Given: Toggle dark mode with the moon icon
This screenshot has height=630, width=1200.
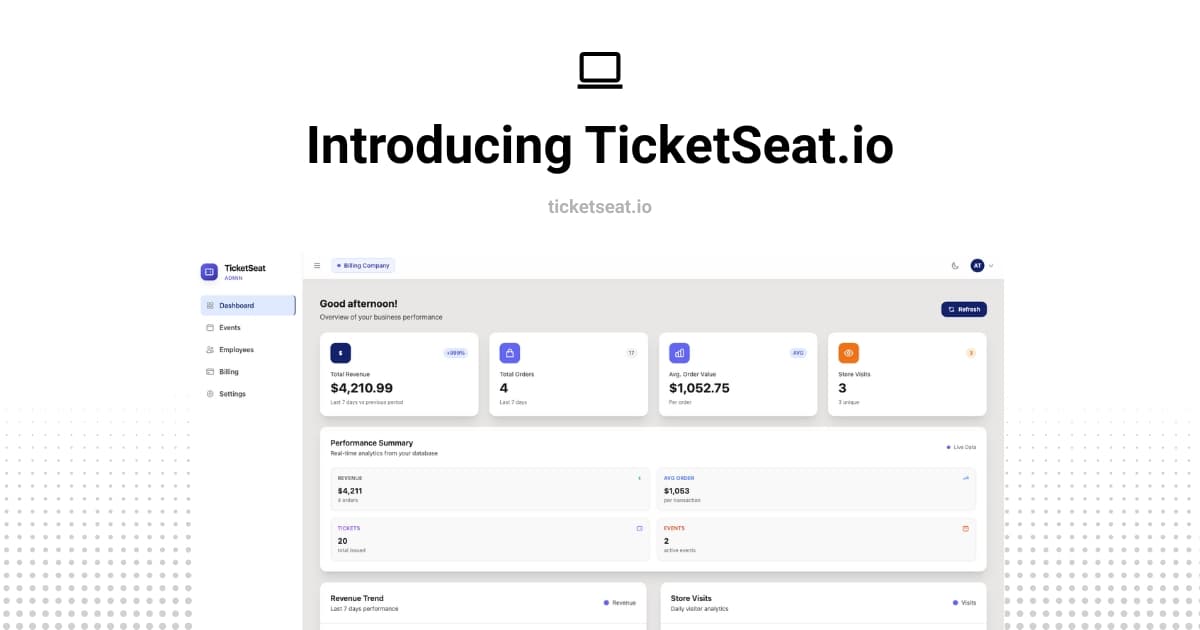Looking at the screenshot, I should click(954, 265).
